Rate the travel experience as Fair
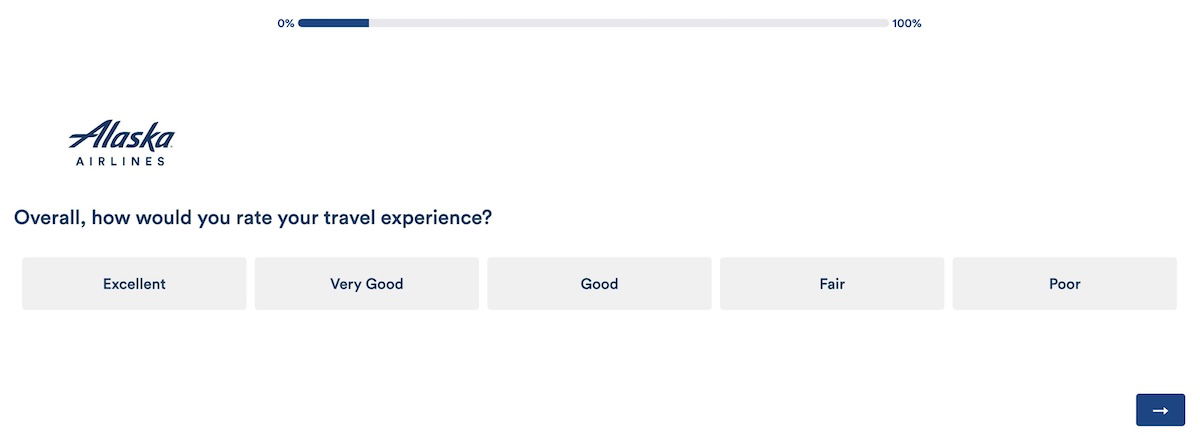Image resolution: width=1200 pixels, height=435 pixels. tap(832, 284)
